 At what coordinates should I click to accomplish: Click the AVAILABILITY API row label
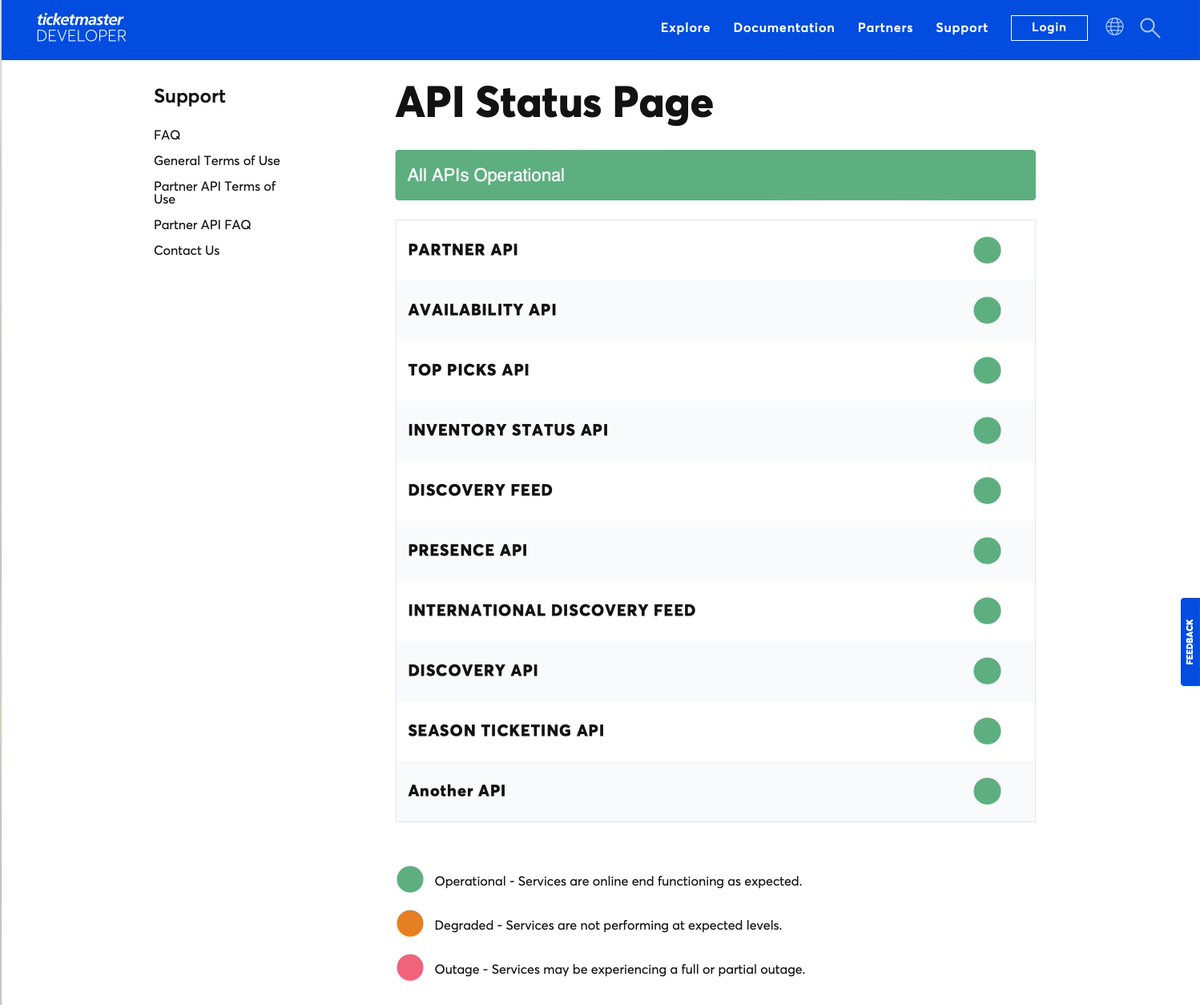tap(482, 310)
